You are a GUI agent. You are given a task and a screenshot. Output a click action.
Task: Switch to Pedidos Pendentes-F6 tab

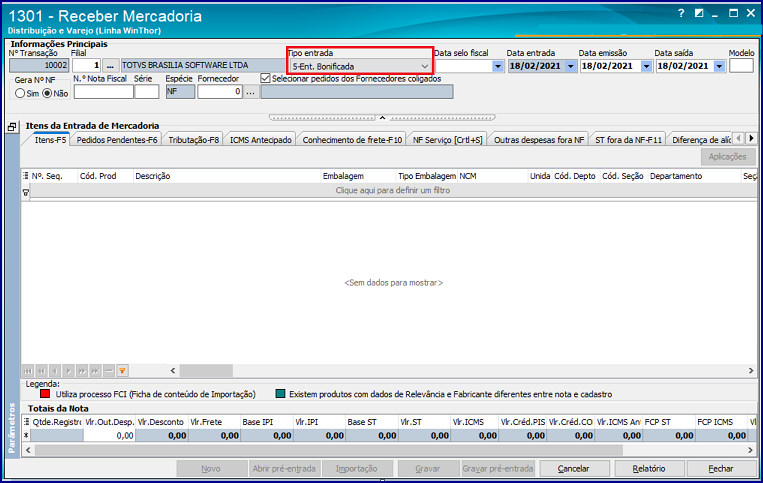click(x=117, y=140)
